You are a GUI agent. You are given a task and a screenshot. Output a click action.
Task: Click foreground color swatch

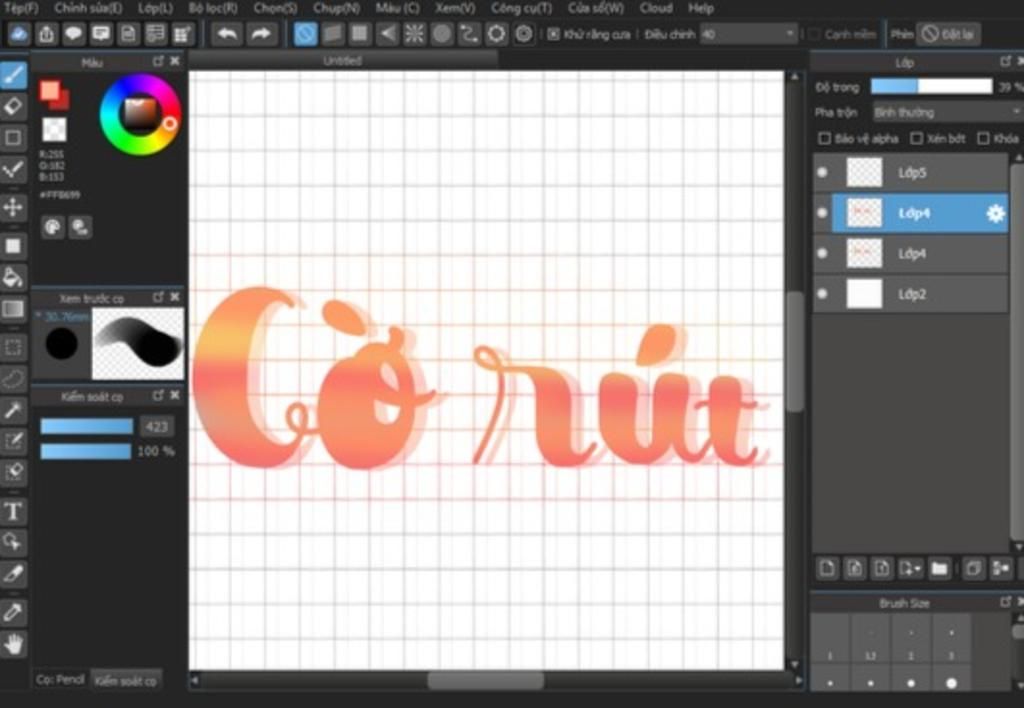50,91
